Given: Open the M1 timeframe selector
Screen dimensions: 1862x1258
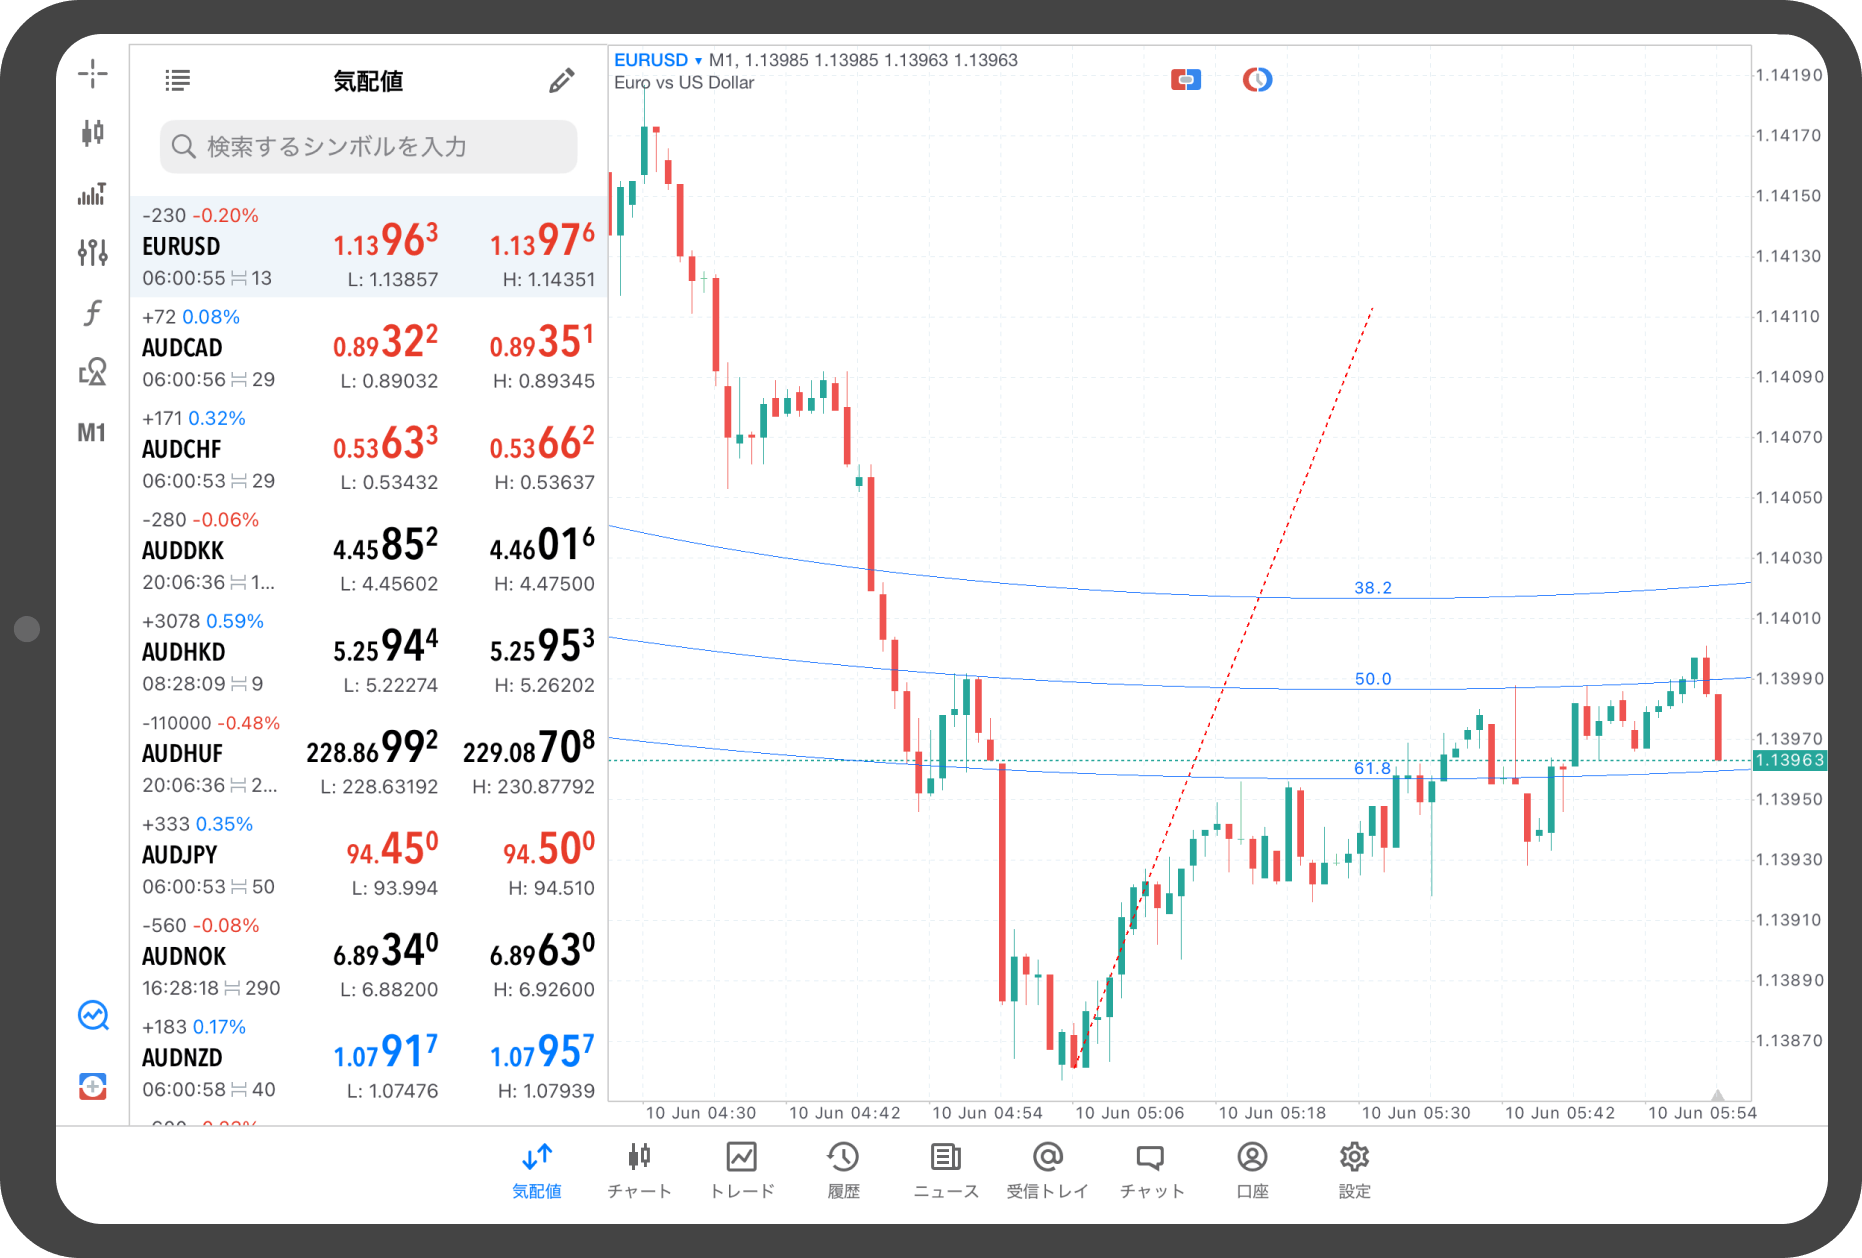Looking at the screenshot, I should [x=92, y=433].
